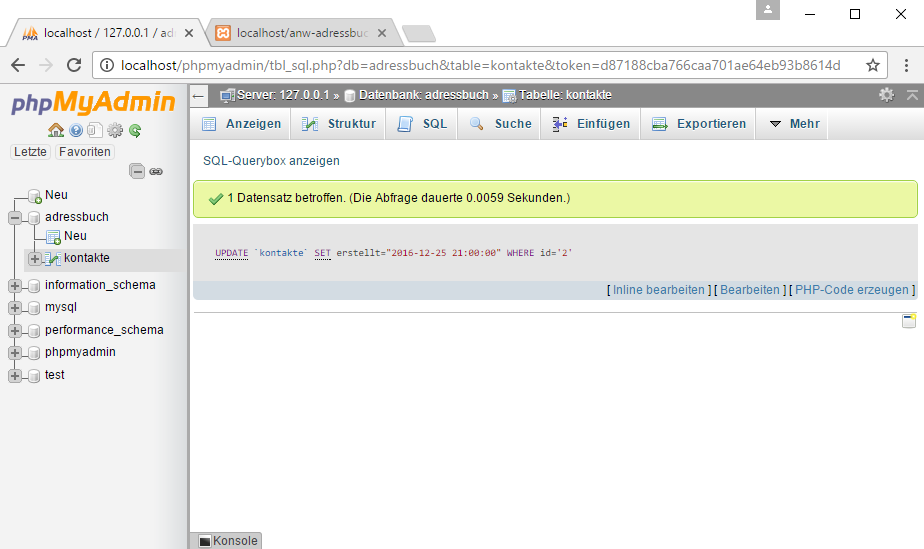Open the Exportieren tab
Image resolution: width=924 pixels, height=549 pixels.
pos(699,124)
